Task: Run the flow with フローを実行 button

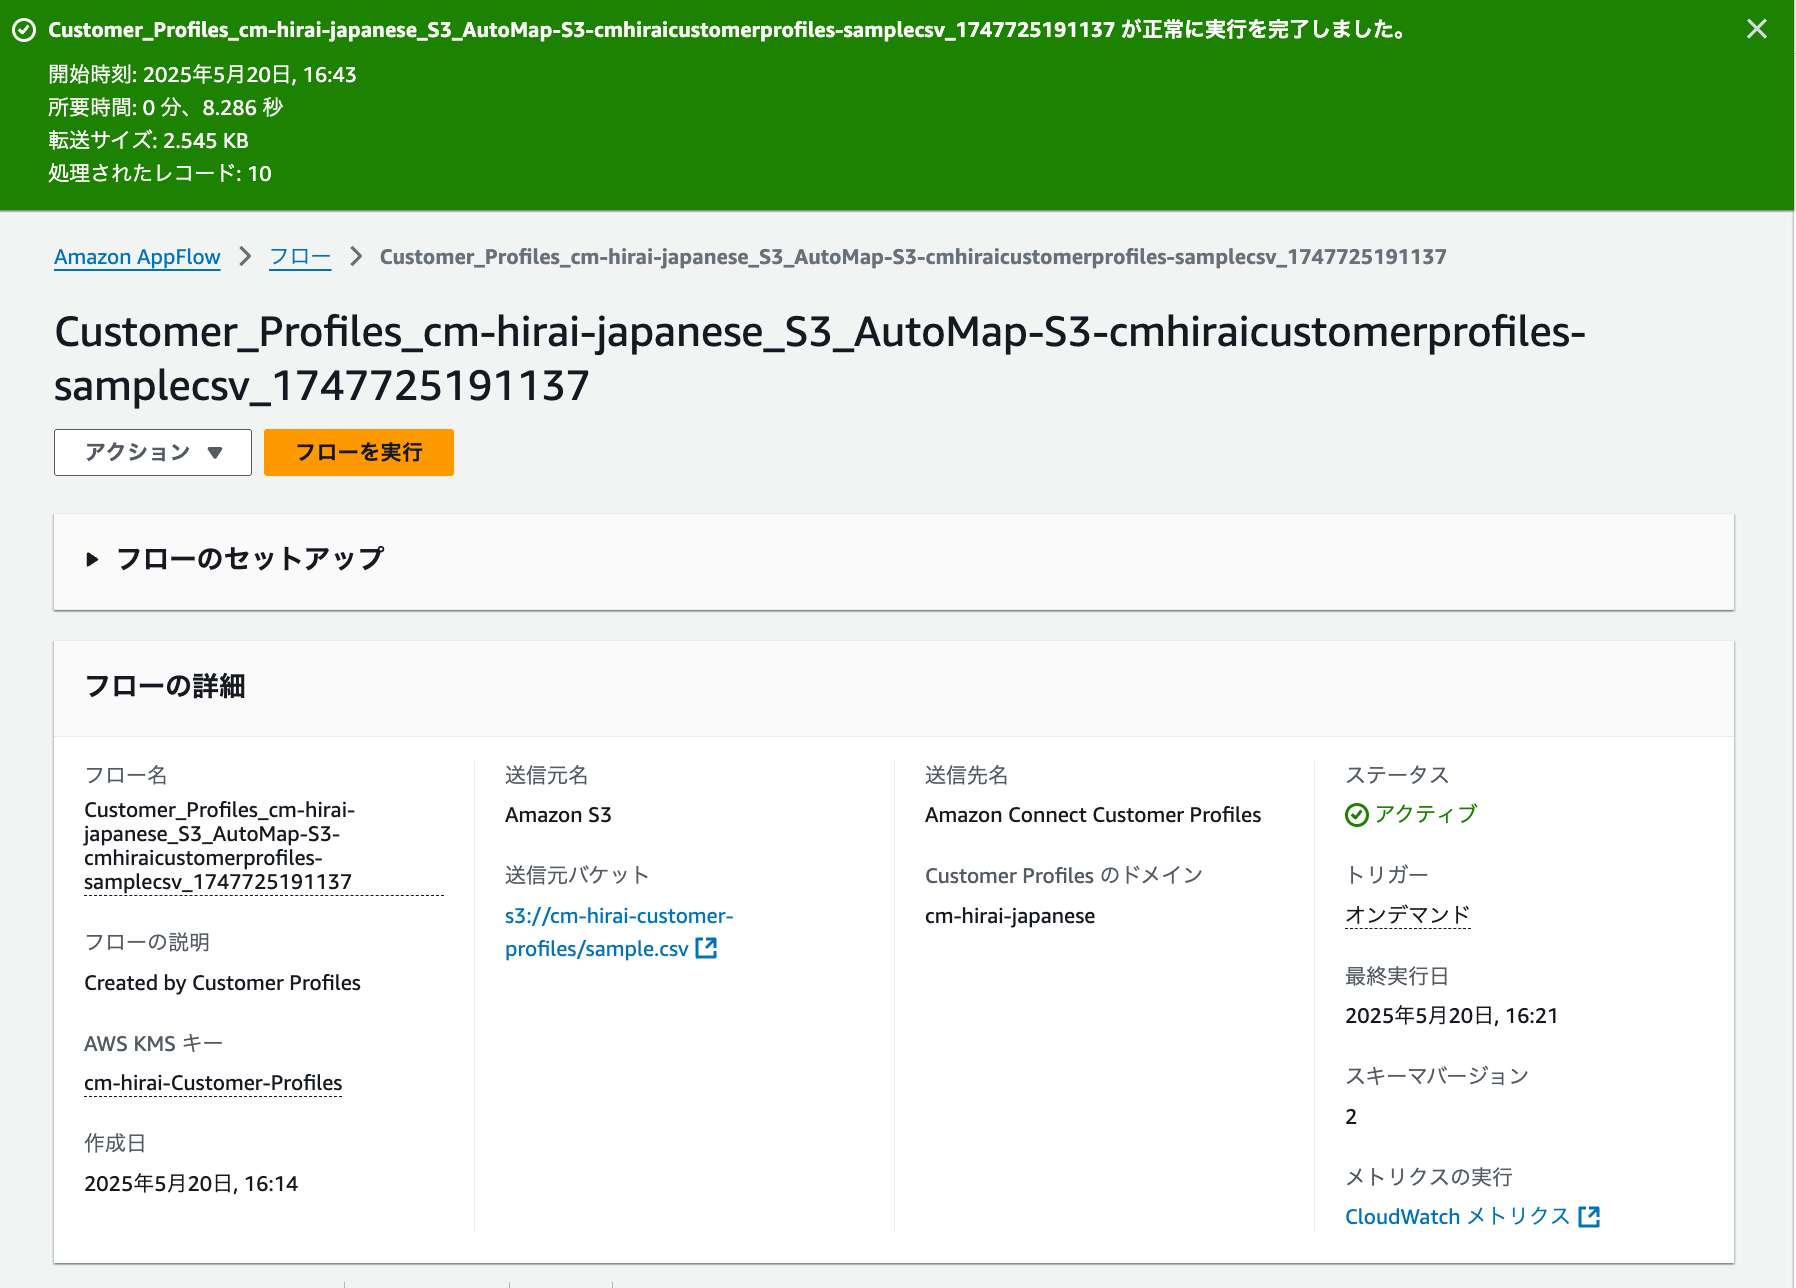Action: pos(359,452)
